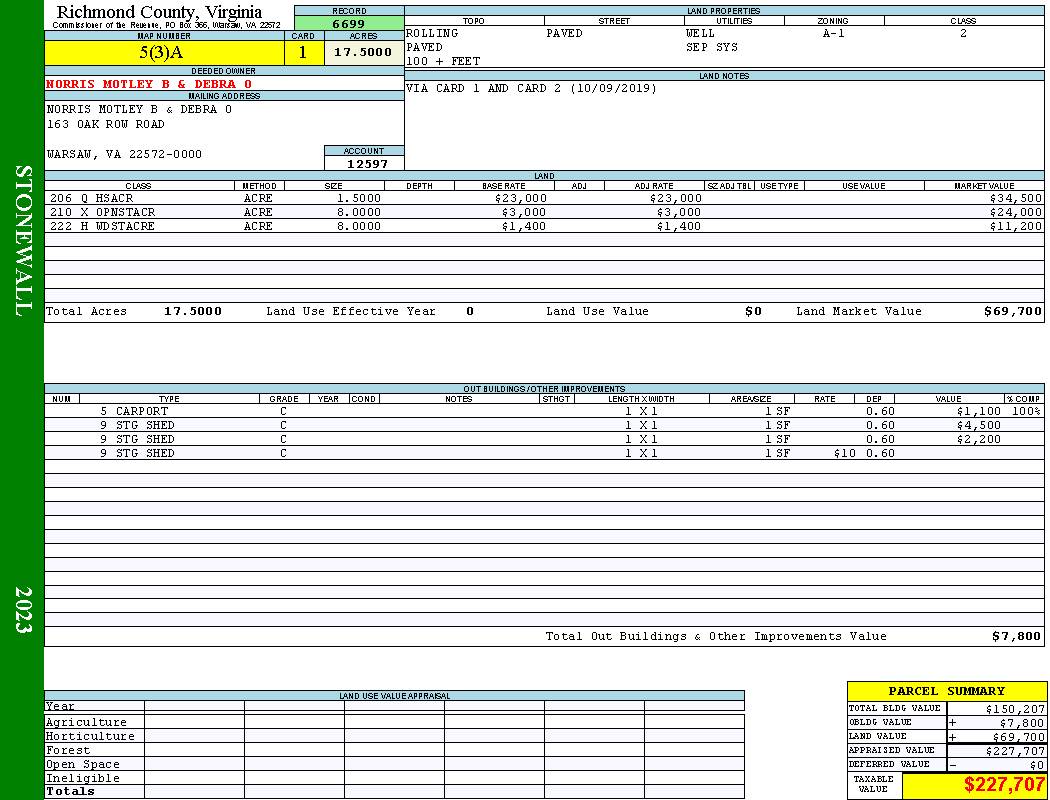The width and height of the screenshot is (1050, 800).
Task: Select the Horticulture row label
Action: coord(90,736)
